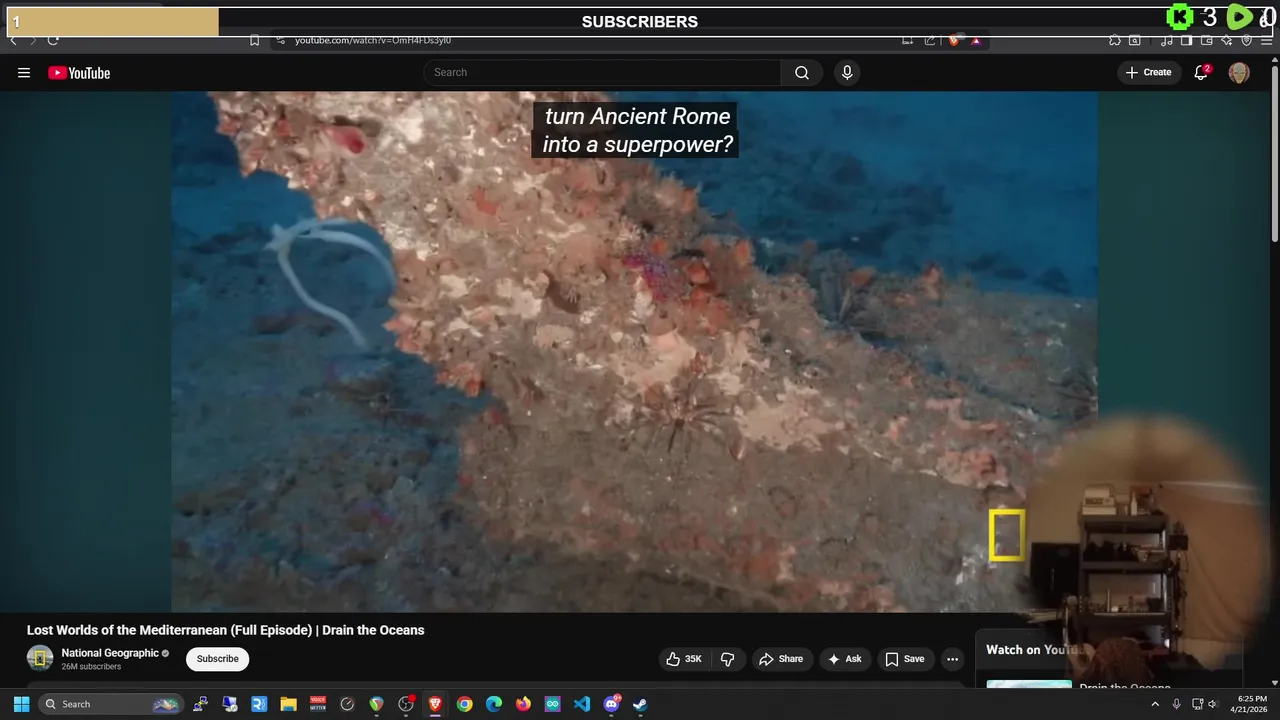Open the National Geographic channel name

point(110,653)
